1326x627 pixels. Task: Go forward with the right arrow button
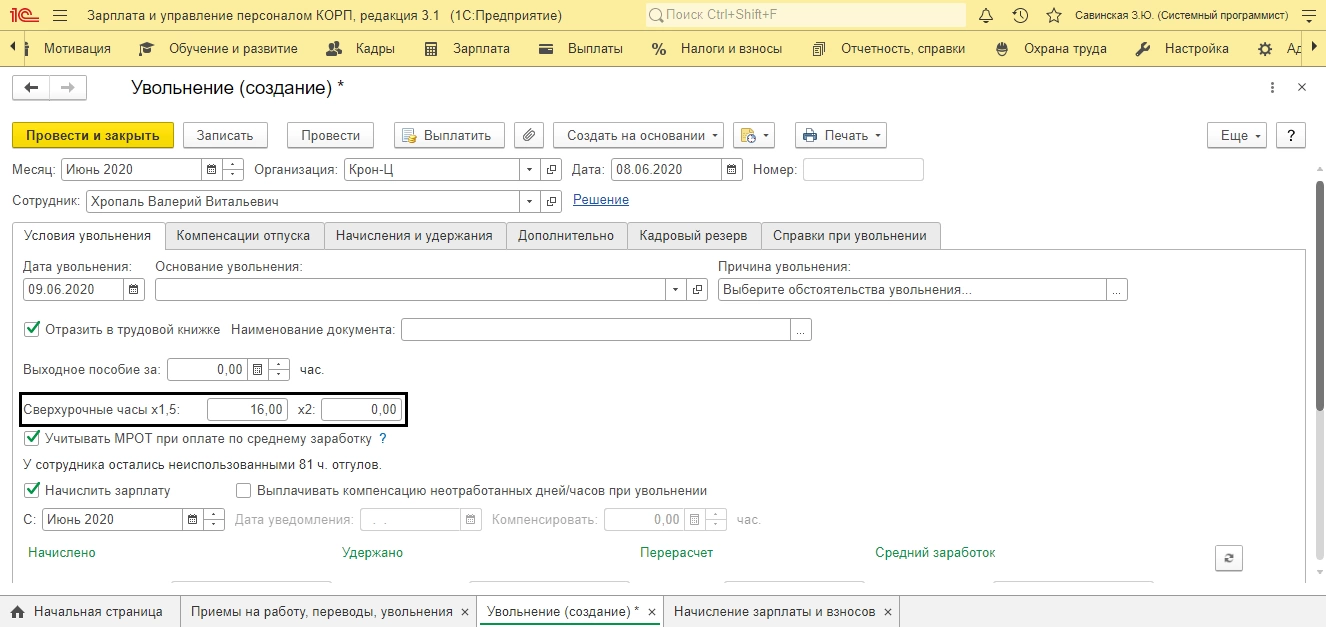68,88
